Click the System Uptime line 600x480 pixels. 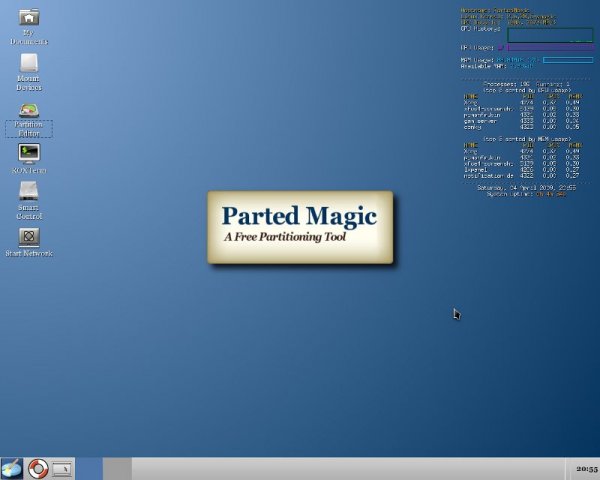(526, 194)
